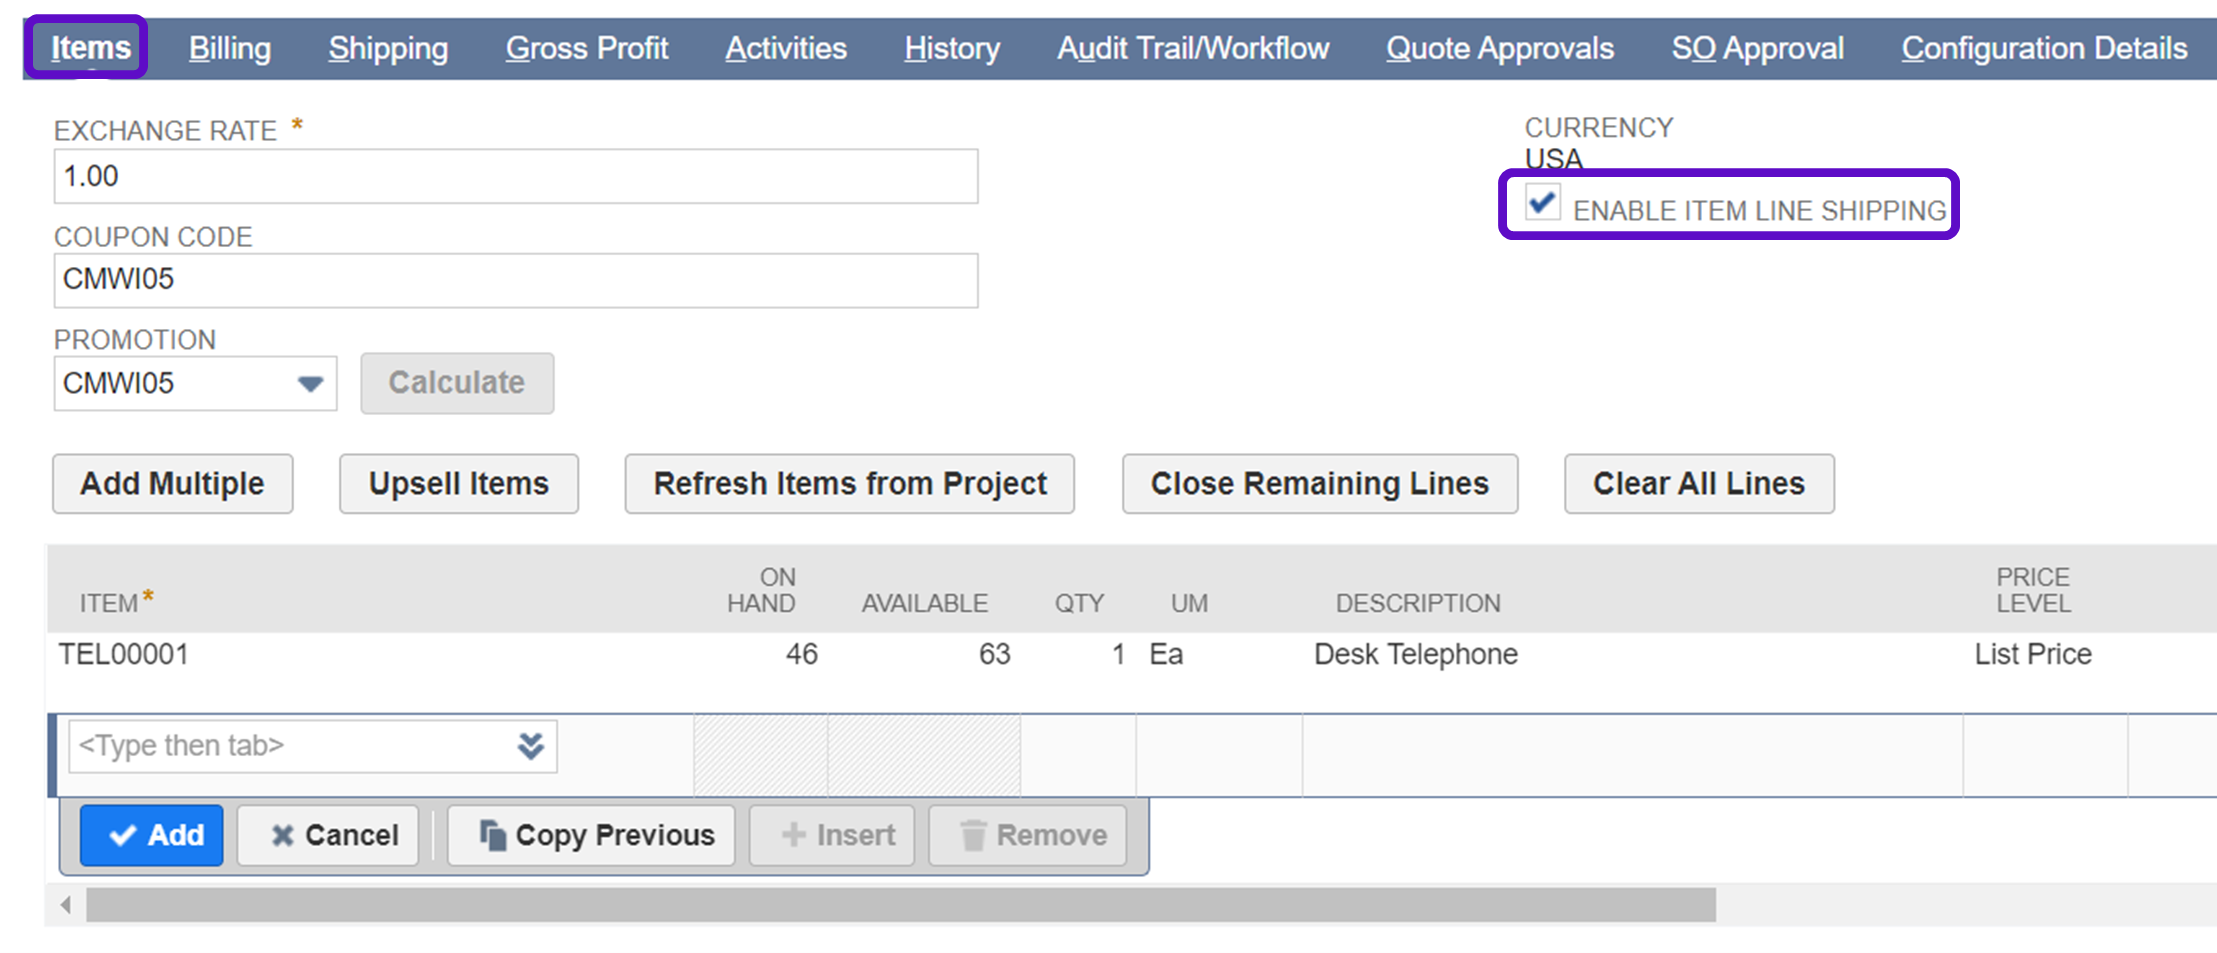The height and width of the screenshot is (953, 2217).
Task: Open the Shipping tab
Action: (x=388, y=48)
